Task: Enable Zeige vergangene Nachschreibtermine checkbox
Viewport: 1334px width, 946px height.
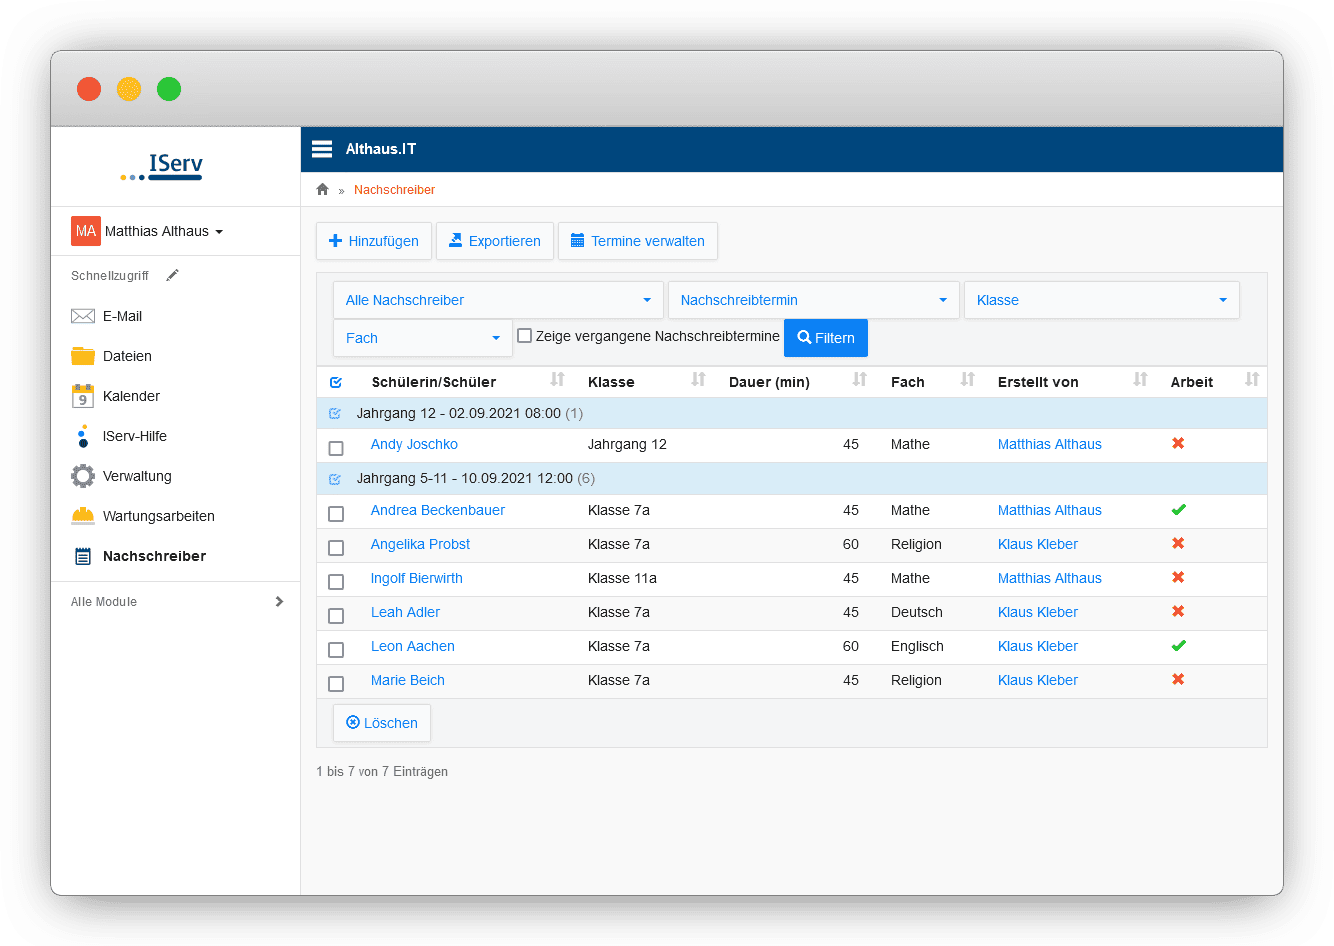Action: (x=524, y=336)
